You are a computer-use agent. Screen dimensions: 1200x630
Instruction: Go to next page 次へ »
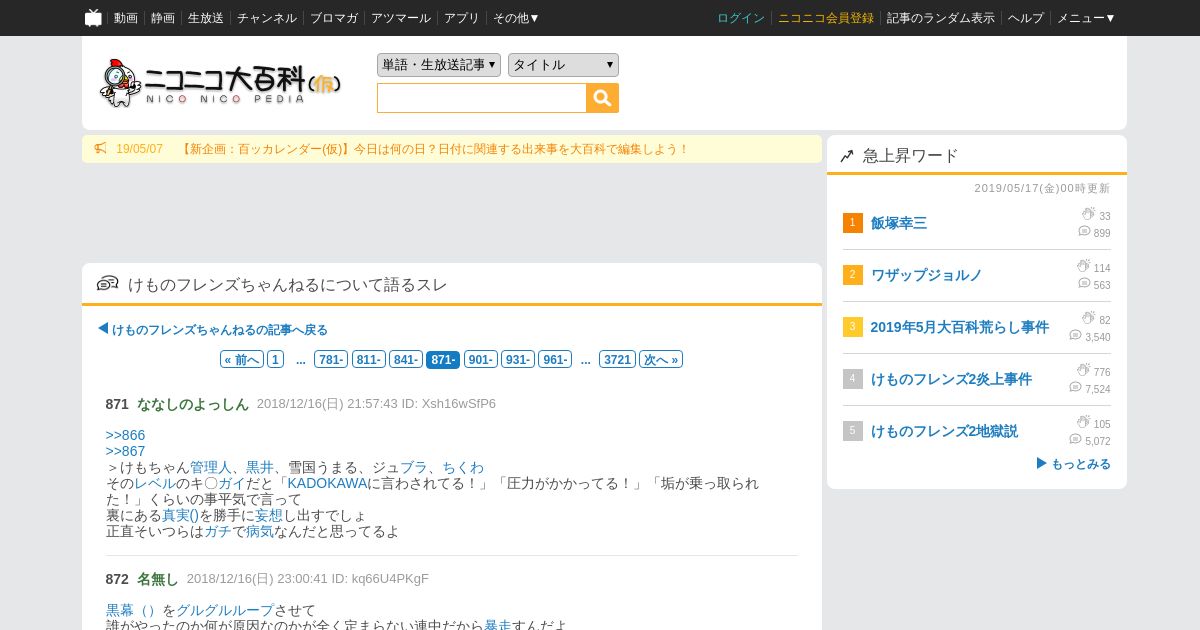click(x=661, y=360)
